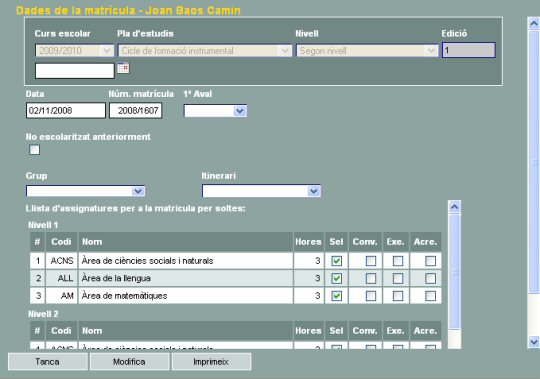This screenshot has height=379, width=540.
Task: Click the page scrollbar down arrow
Action: [x=534, y=342]
